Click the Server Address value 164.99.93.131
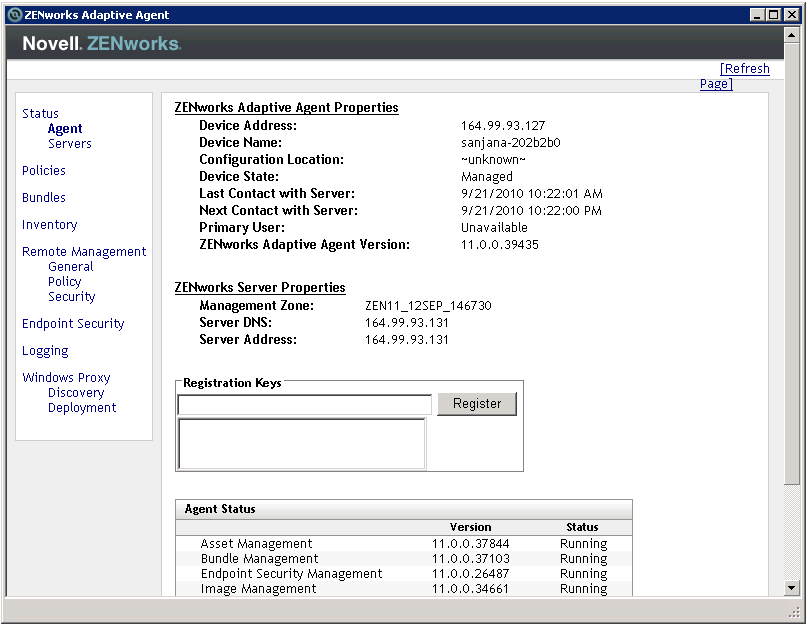Image resolution: width=808 pixels, height=626 pixels. coord(407,340)
